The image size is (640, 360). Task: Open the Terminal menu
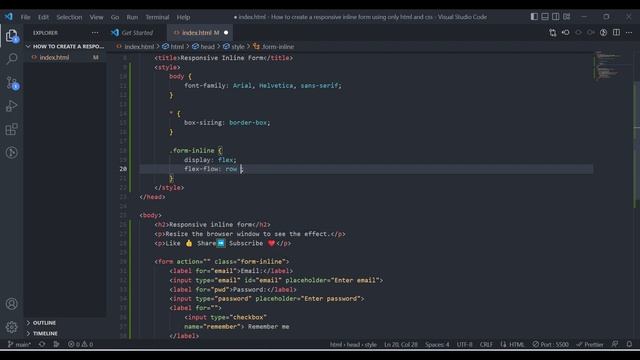point(157,17)
